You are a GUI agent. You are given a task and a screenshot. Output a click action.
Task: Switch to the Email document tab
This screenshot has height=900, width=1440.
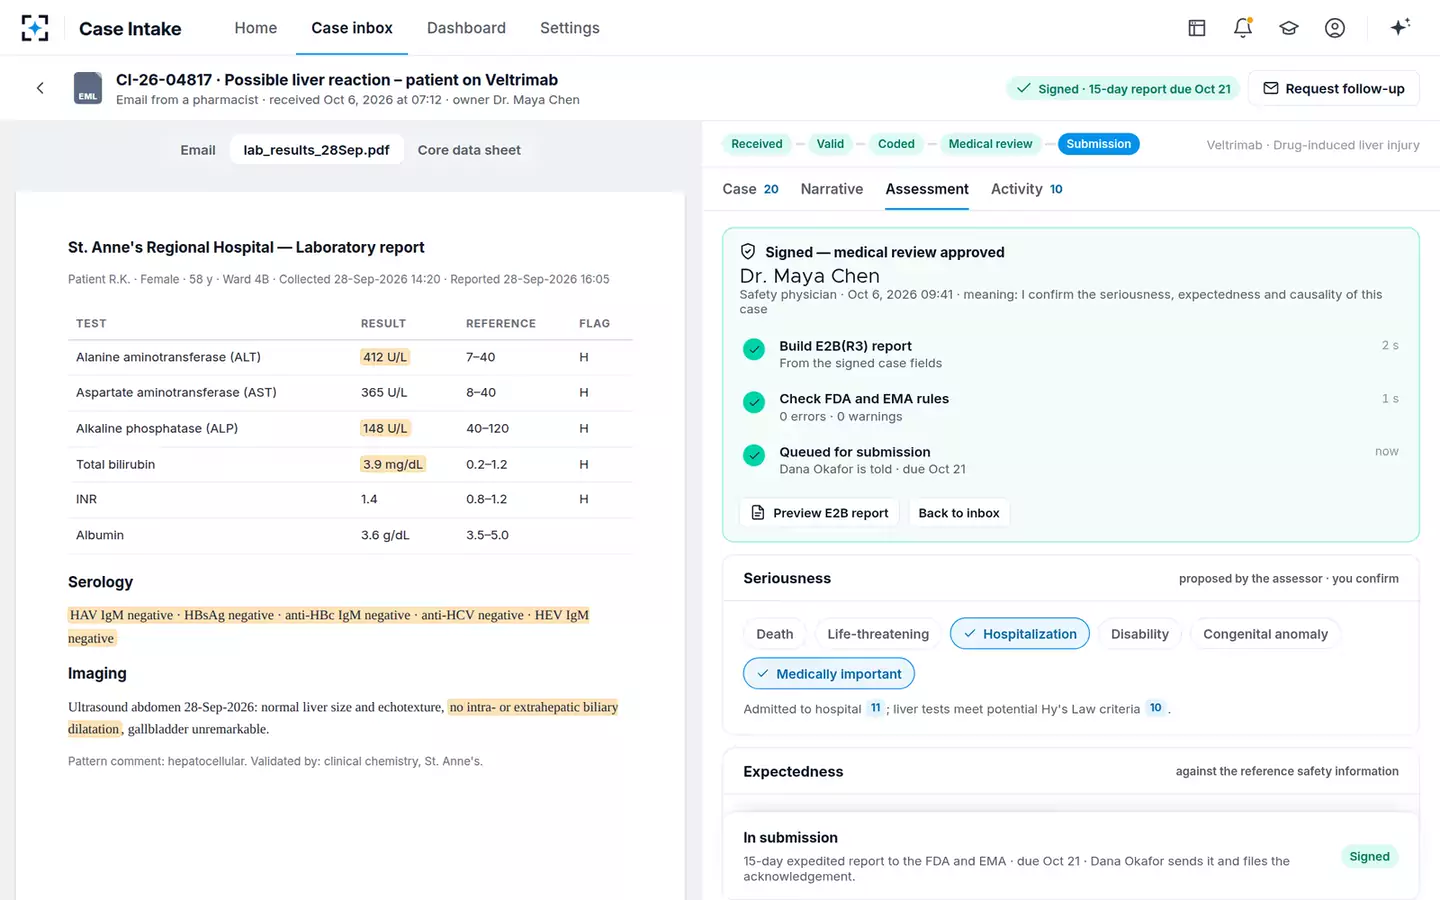[198, 150]
